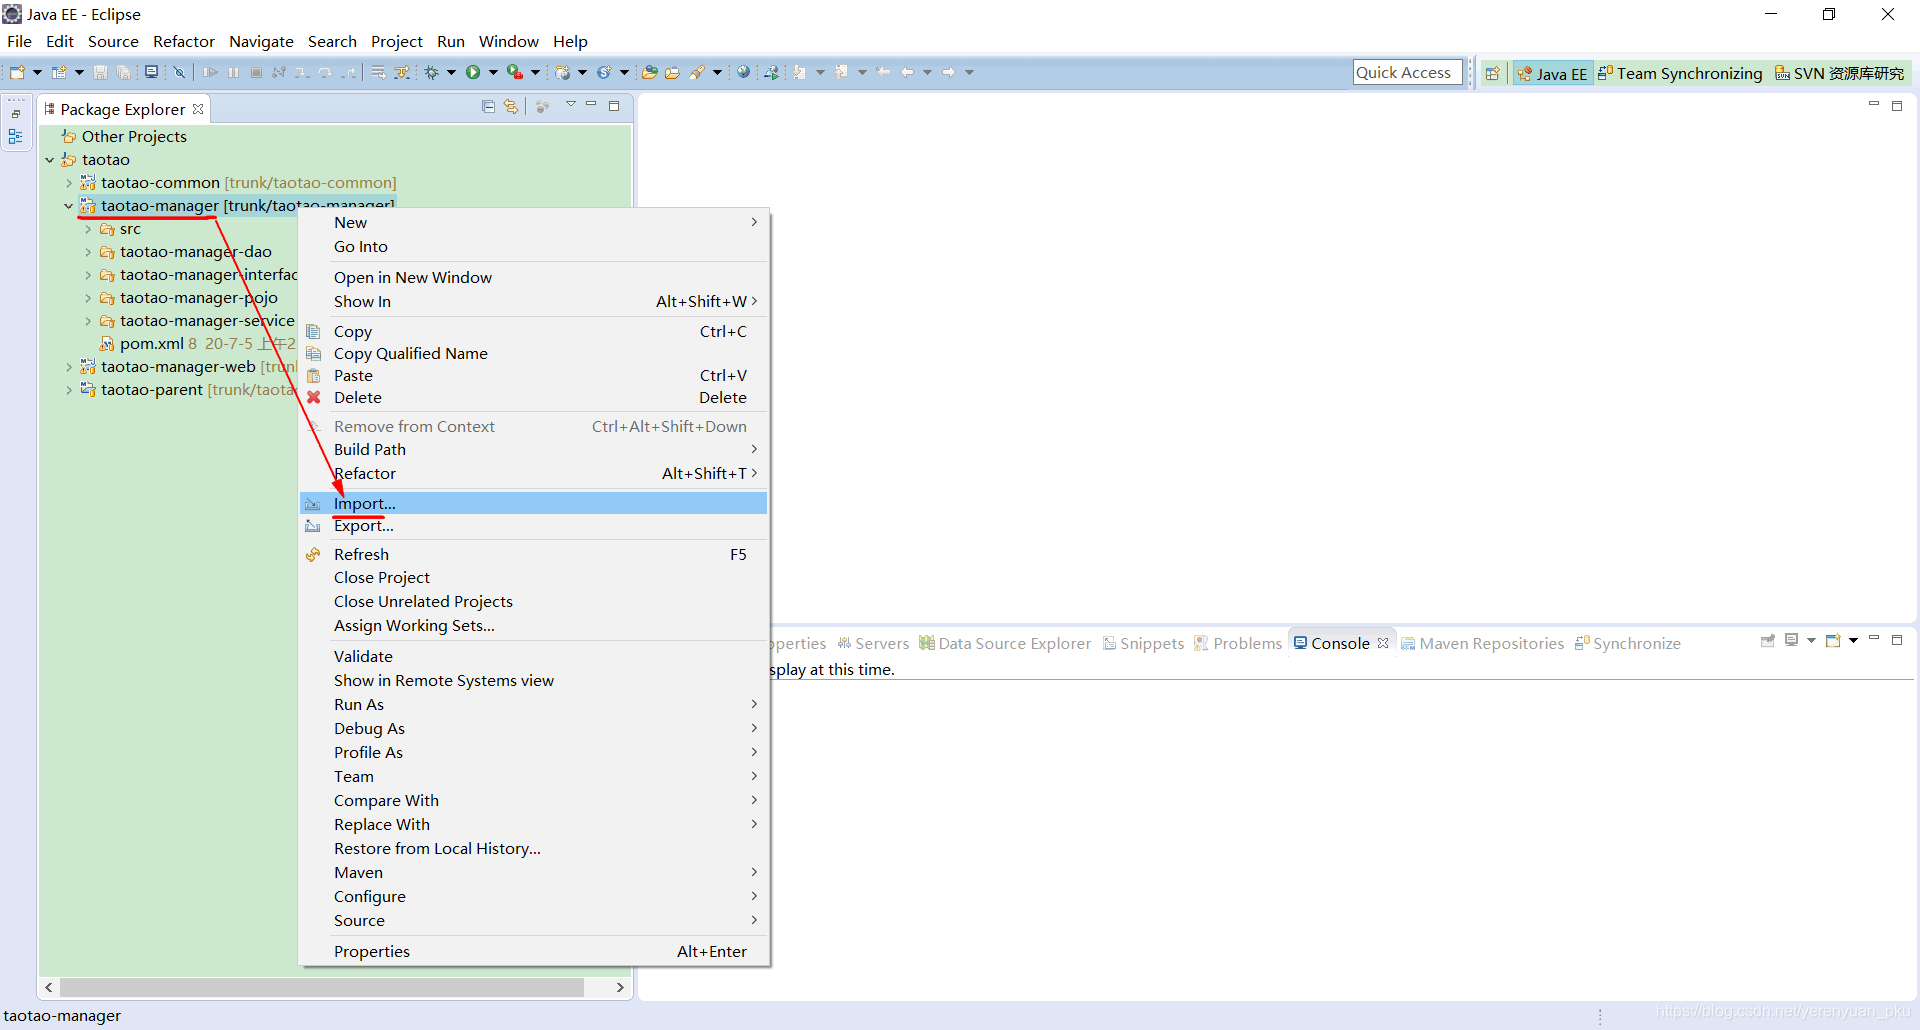Open the Maven submenu in context menu

point(534,872)
